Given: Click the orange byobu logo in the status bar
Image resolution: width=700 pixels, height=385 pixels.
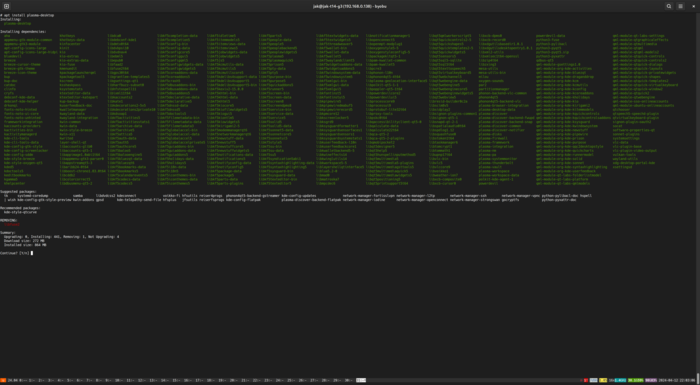Looking at the screenshot, I should (x=3, y=381).
